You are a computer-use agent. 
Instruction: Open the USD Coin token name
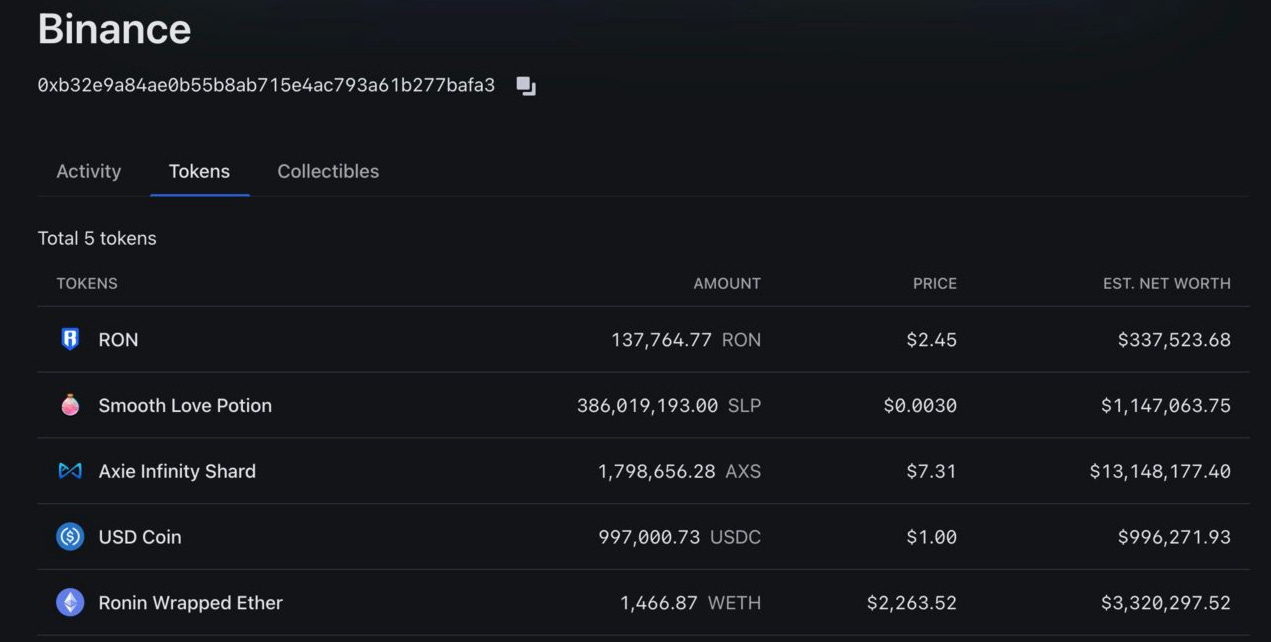pyautogui.click(x=140, y=537)
